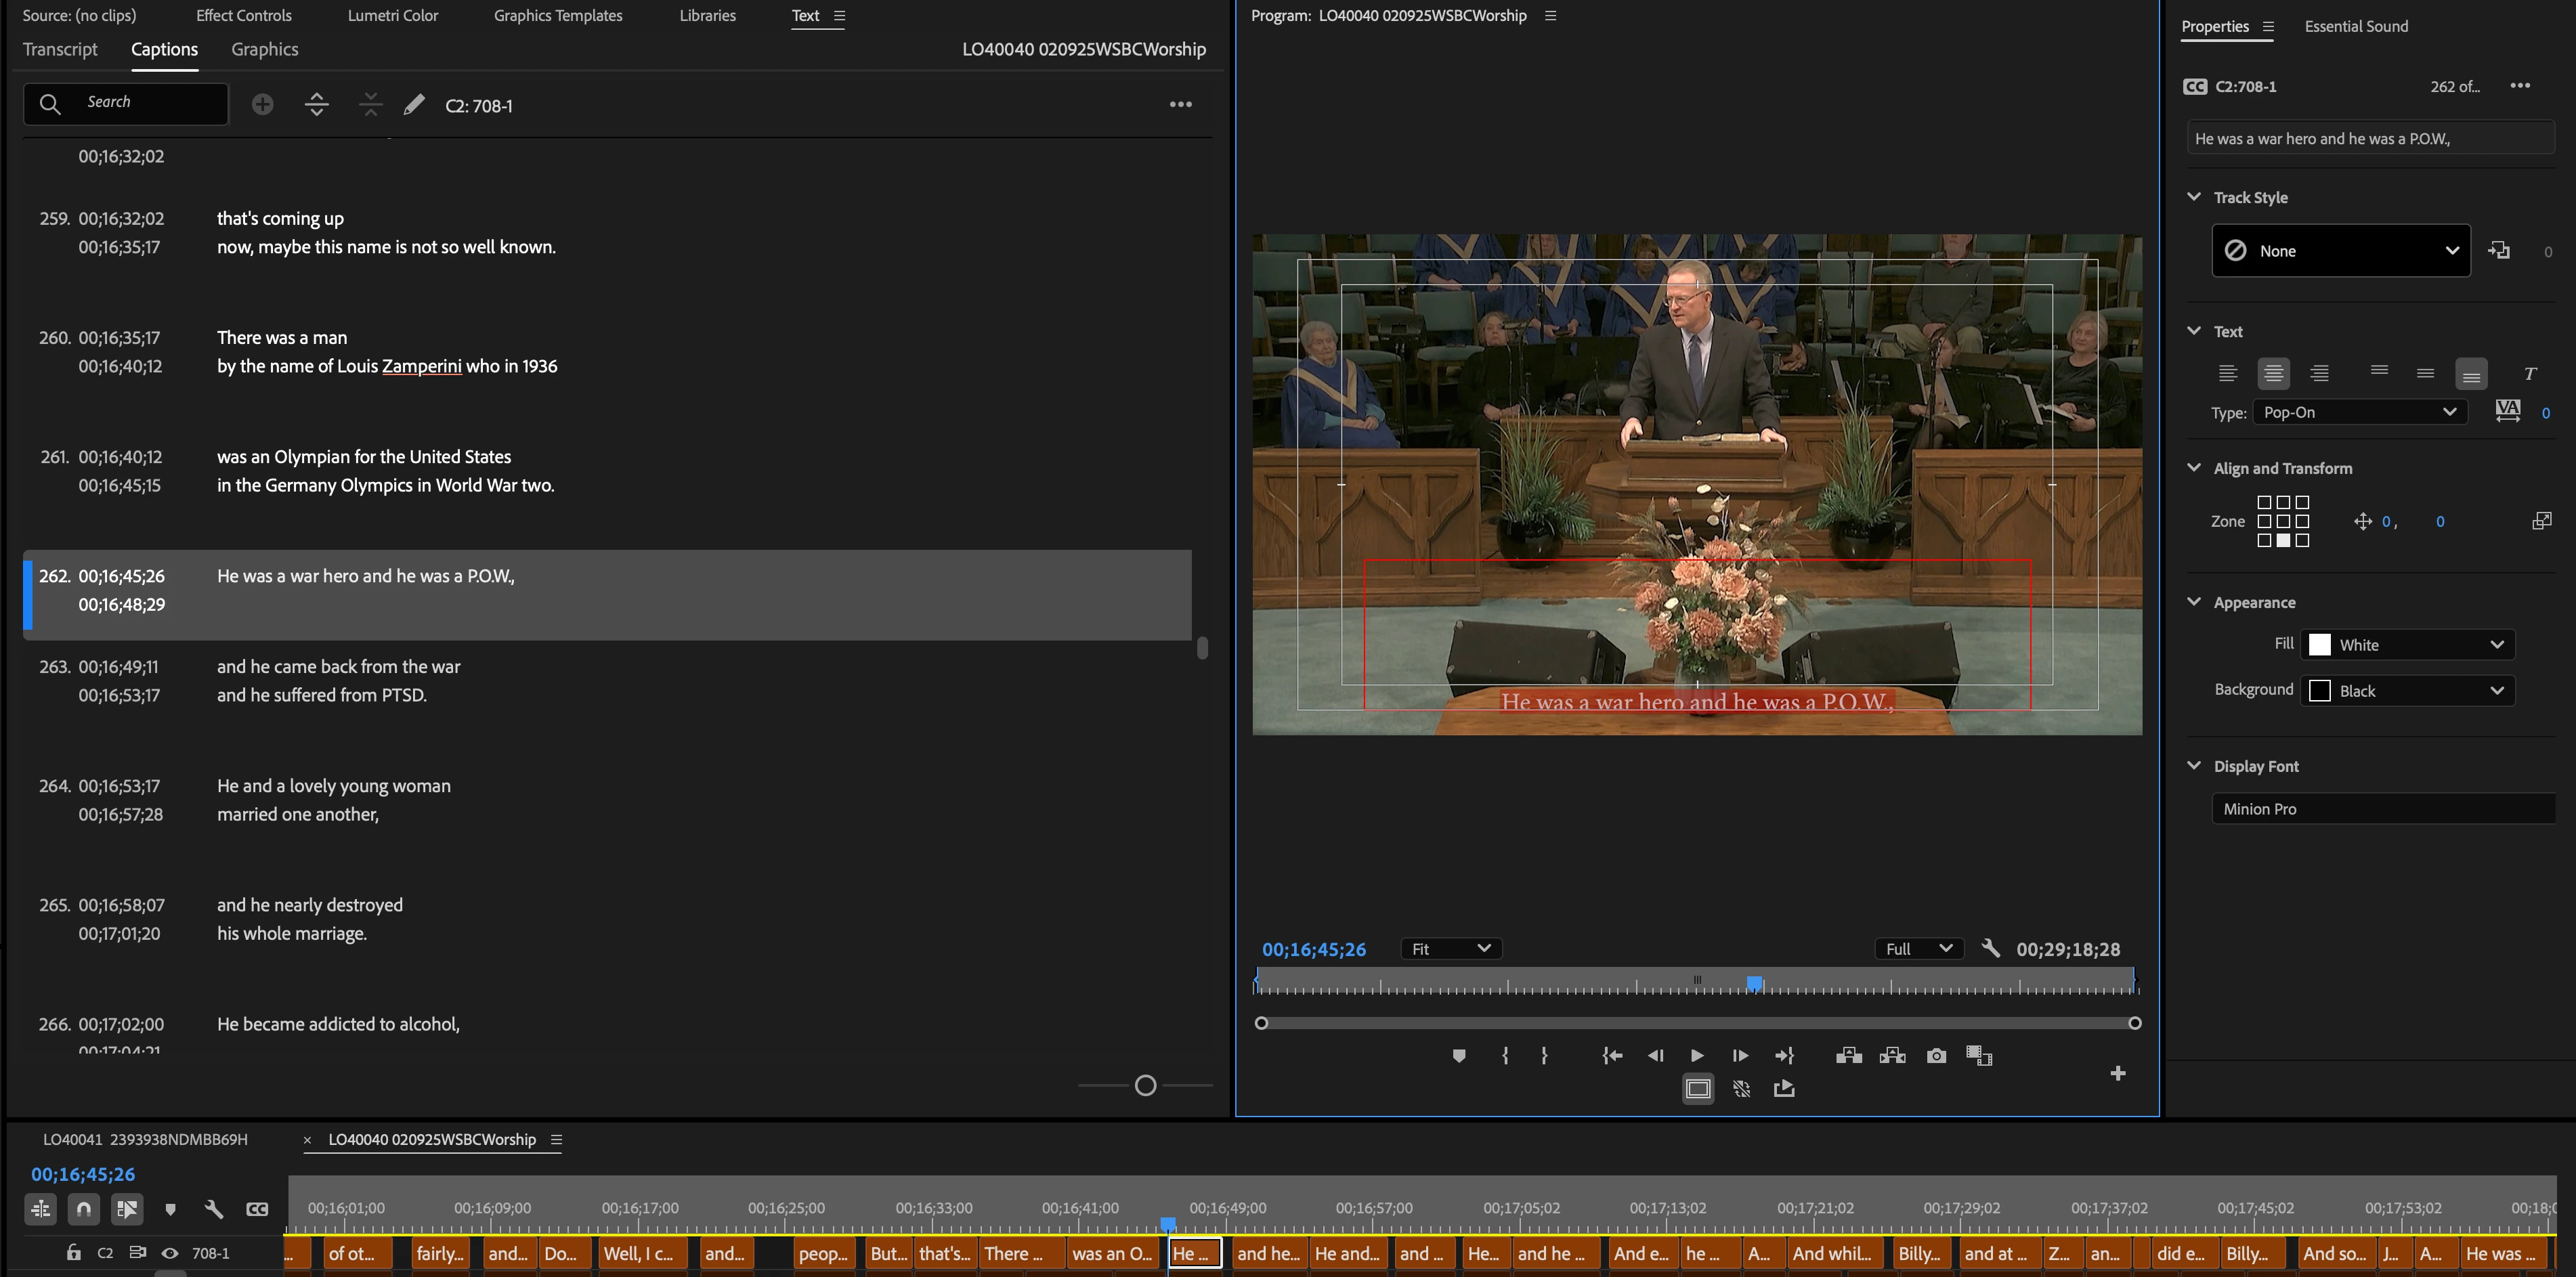Click the add marker icon in Program monitor
2576x1277 pixels.
(x=1458, y=1056)
